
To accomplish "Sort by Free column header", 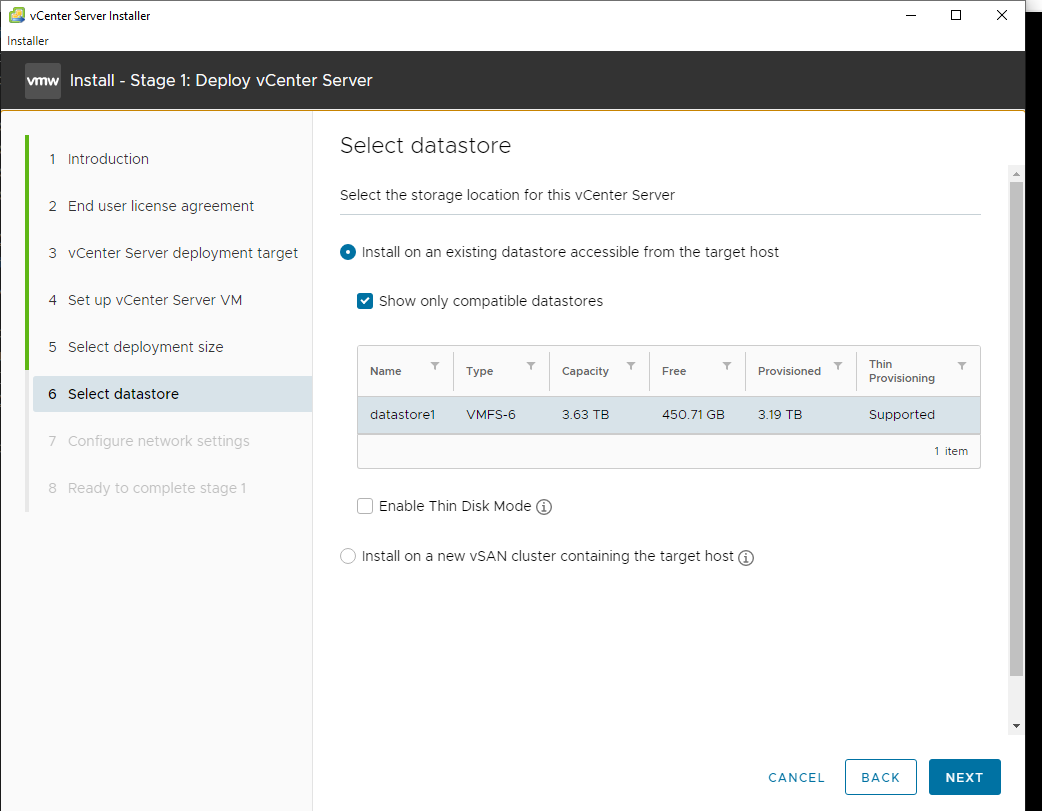I will tap(674, 372).
